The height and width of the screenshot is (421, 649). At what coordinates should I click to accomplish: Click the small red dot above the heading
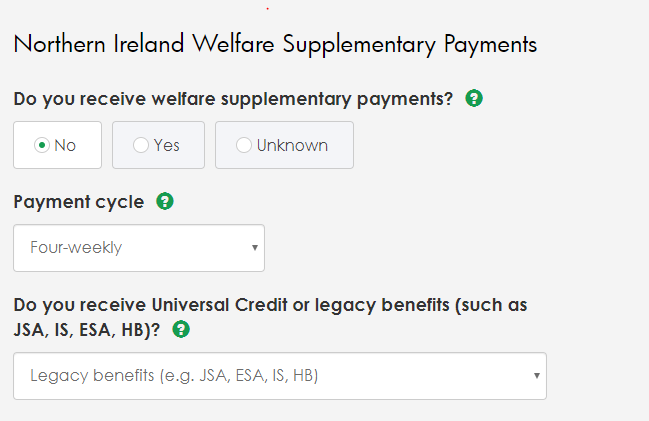267,8
